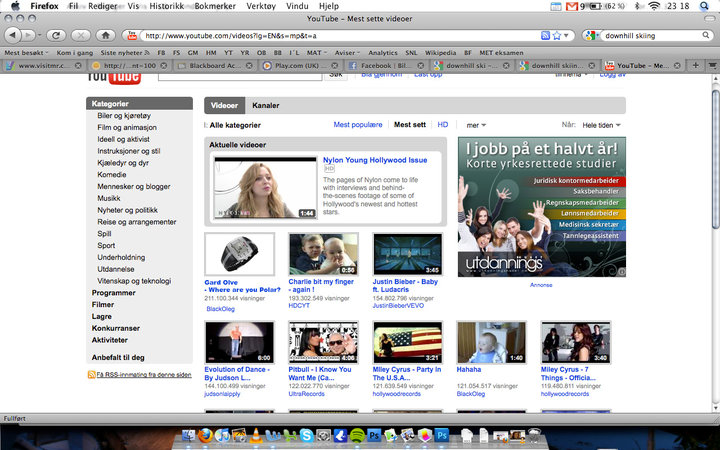720x450 pixels.
Task: Switch to the Blackboard browser tab
Action: pos(214,66)
